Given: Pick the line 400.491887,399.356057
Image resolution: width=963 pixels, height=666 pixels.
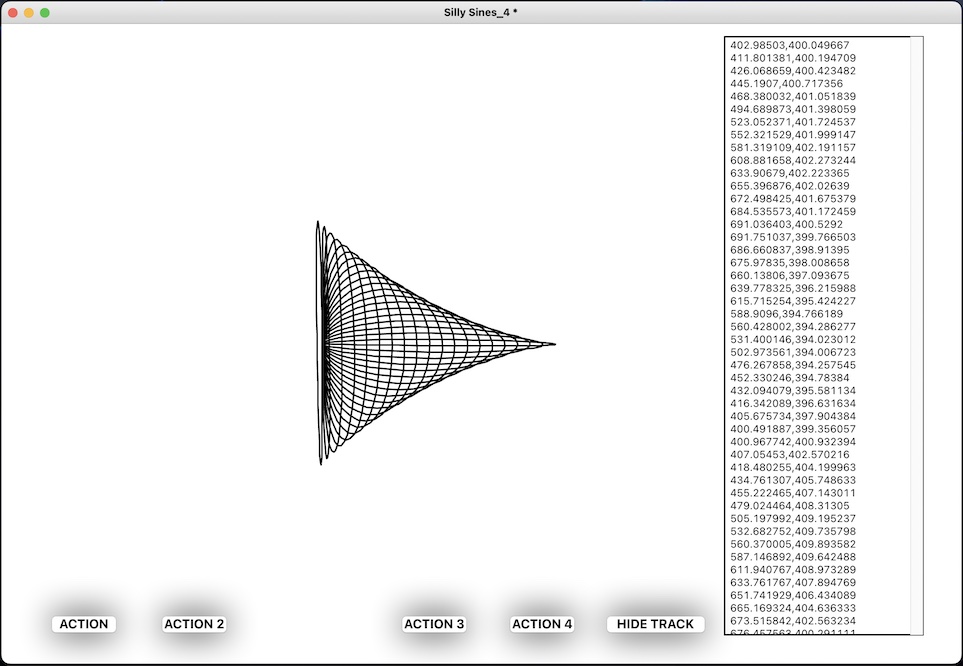Looking at the screenshot, I should 790,429.
